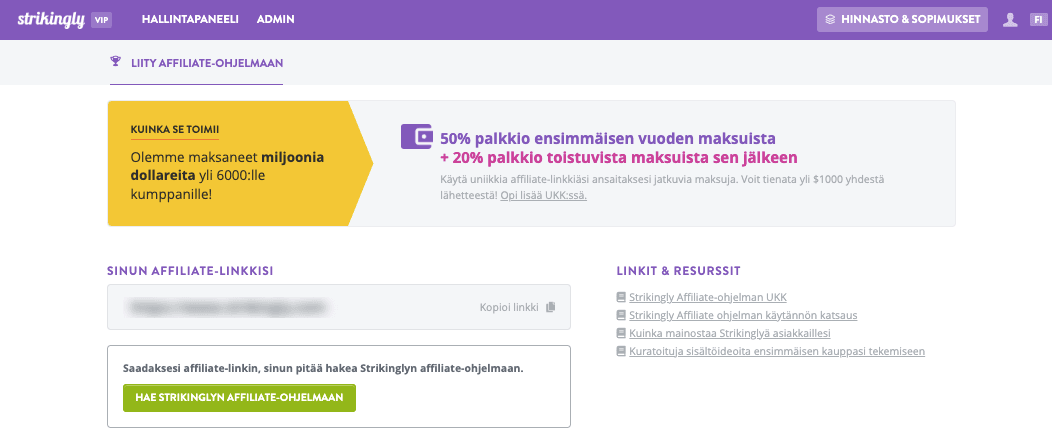
Task: Click the + 20% palkkio toistuvista text
Action: tap(619, 158)
